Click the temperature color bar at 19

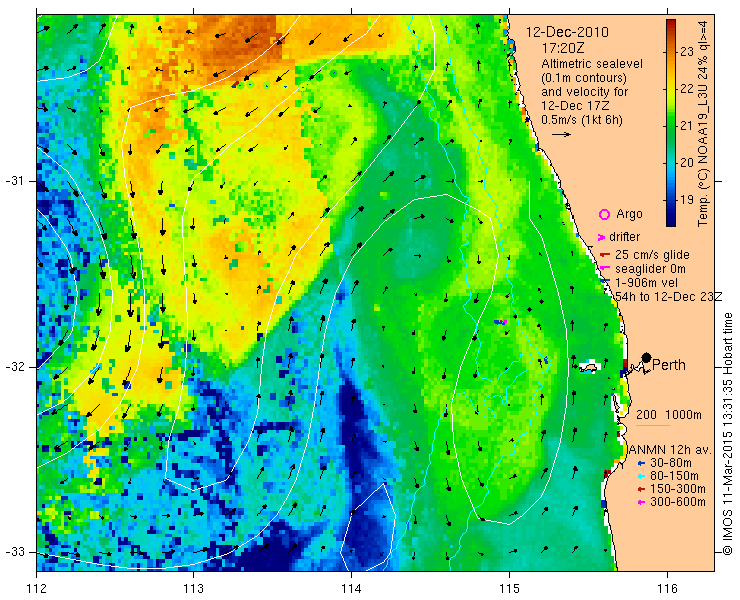coord(671,200)
